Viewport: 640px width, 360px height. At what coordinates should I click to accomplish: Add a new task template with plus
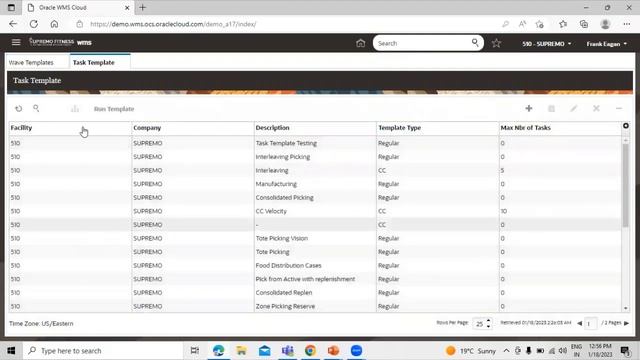click(x=529, y=108)
